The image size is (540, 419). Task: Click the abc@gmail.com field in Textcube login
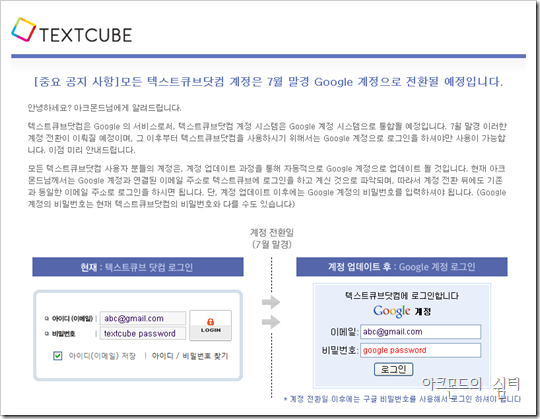coord(143,318)
